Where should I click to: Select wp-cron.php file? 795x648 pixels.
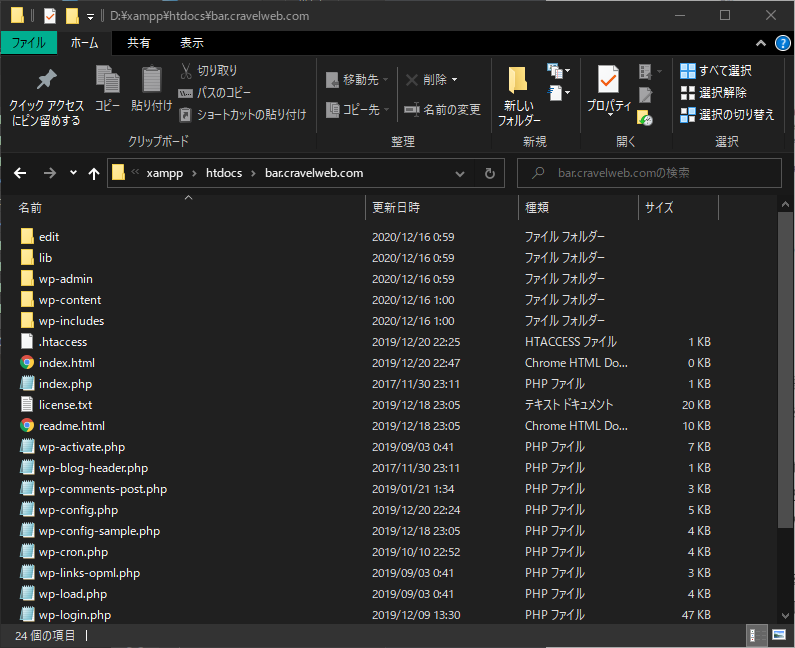click(x=73, y=552)
